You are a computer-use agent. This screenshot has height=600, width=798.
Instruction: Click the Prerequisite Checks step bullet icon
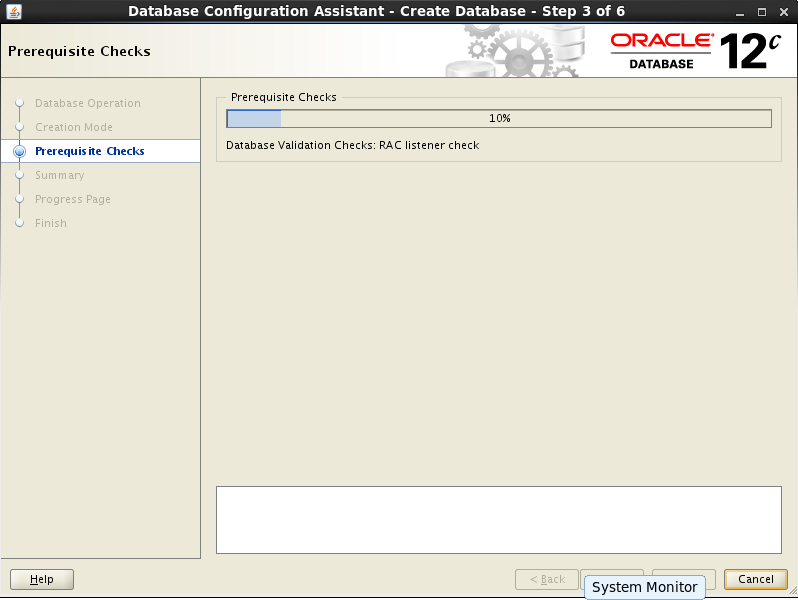point(19,151)
